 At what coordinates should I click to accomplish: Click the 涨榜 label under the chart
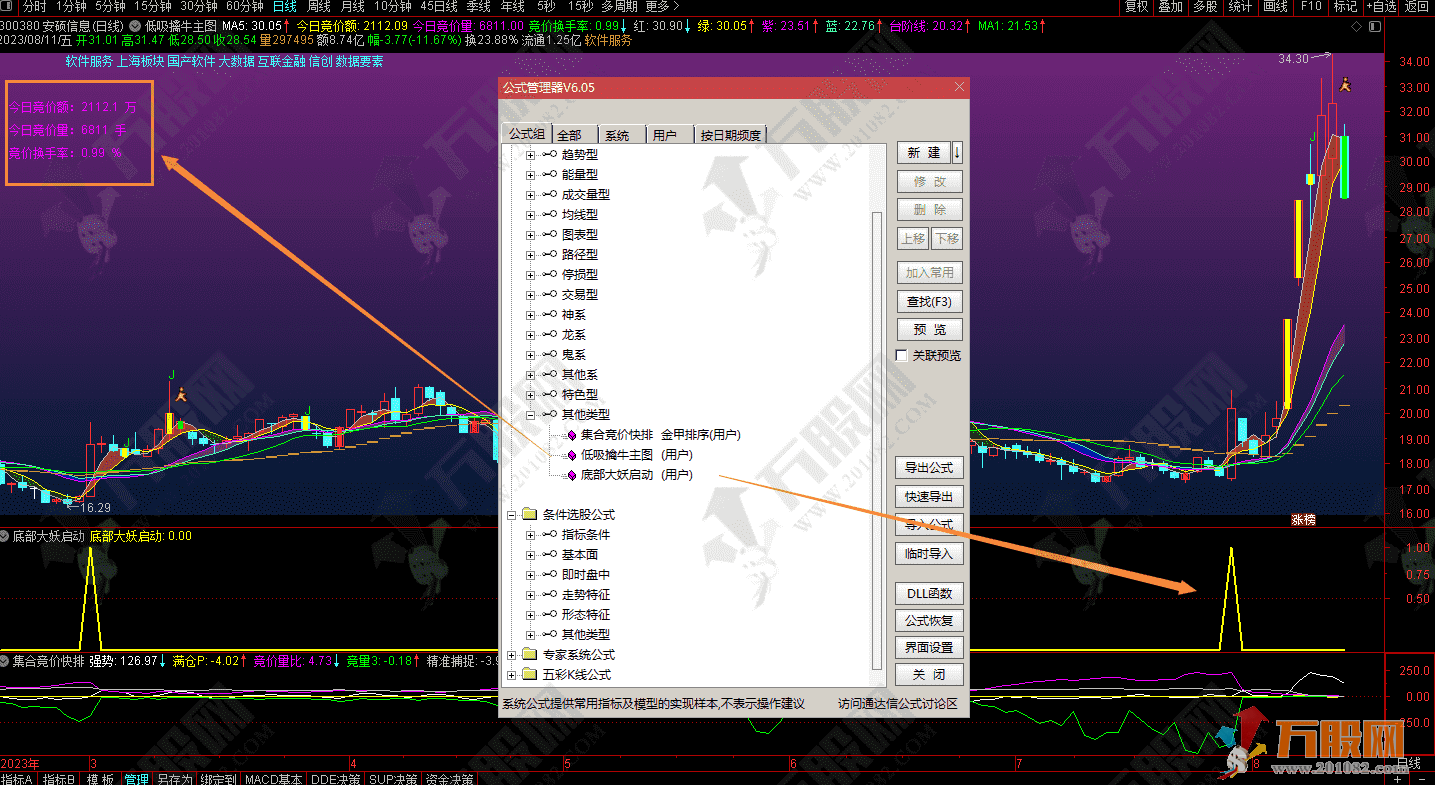coord(1303,520)
